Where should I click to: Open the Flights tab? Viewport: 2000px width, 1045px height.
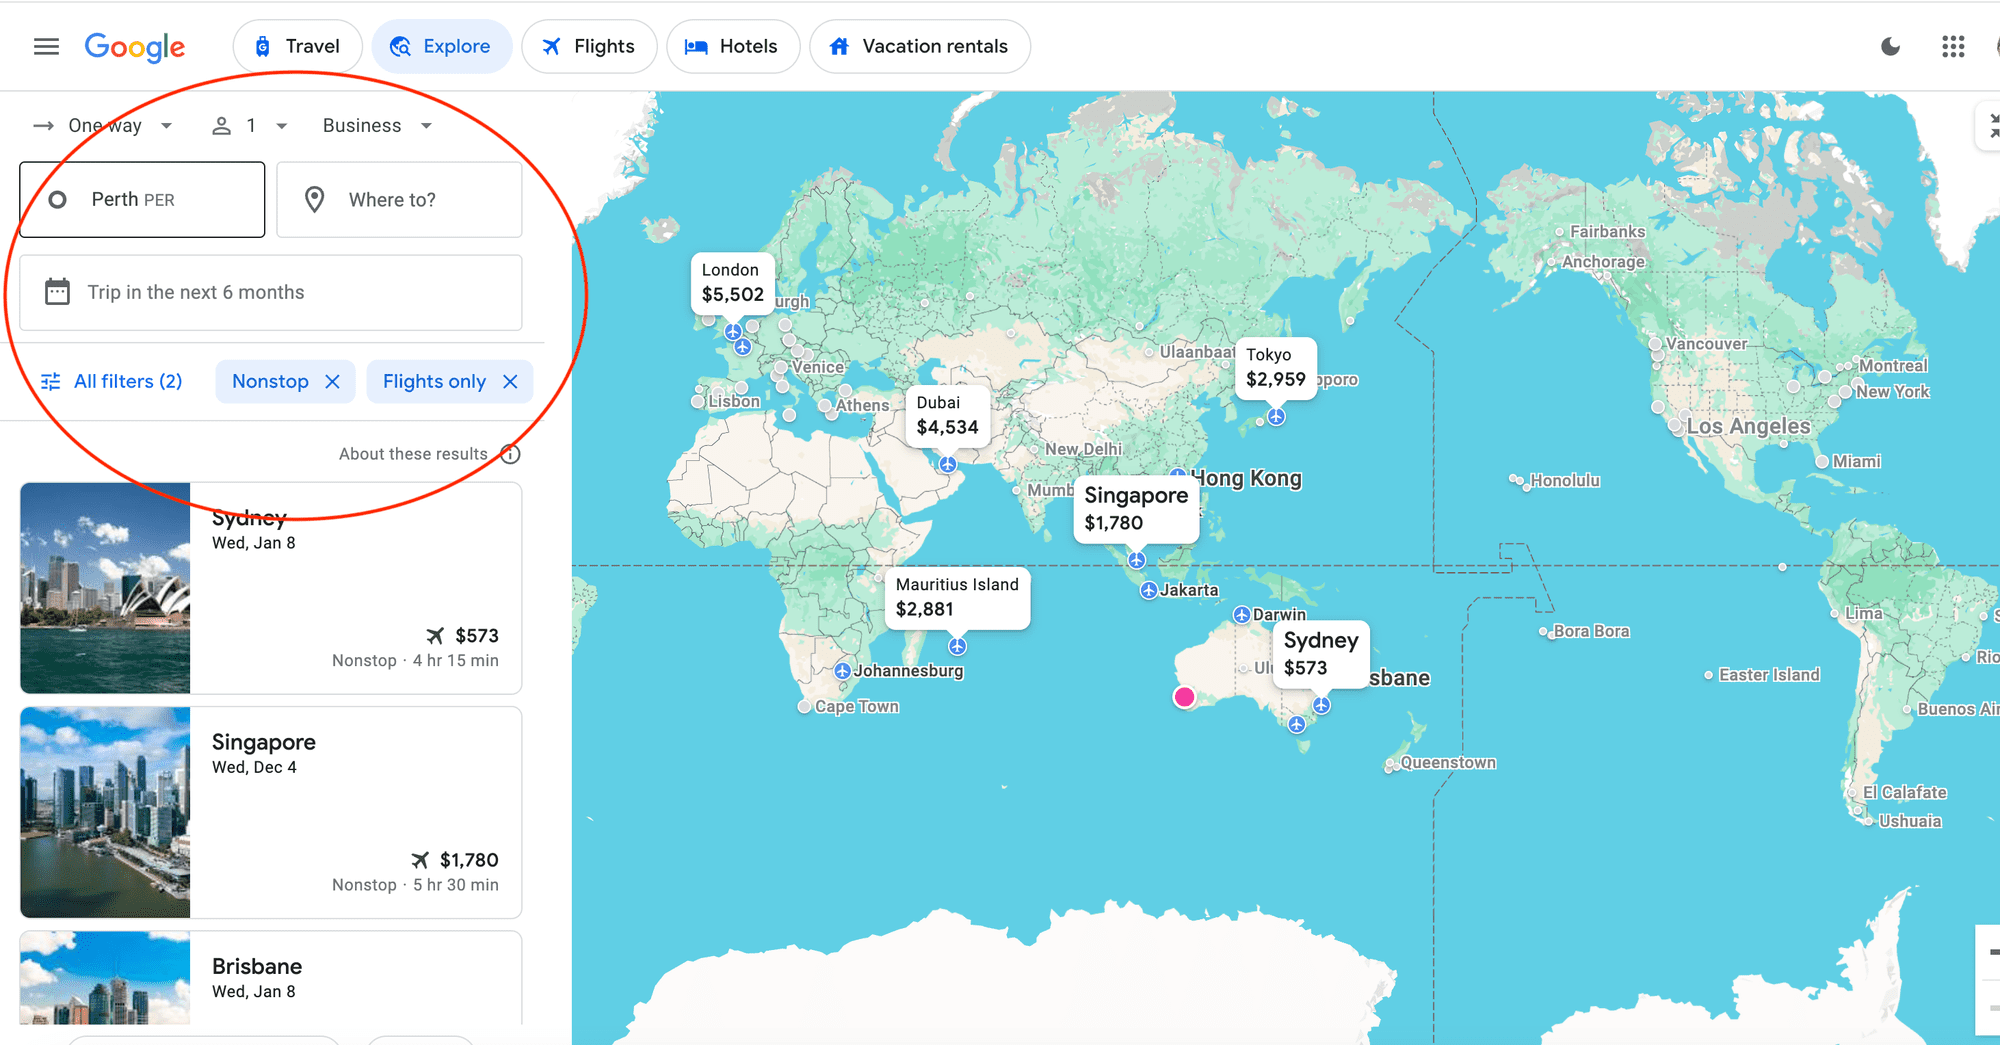[589, 46]
